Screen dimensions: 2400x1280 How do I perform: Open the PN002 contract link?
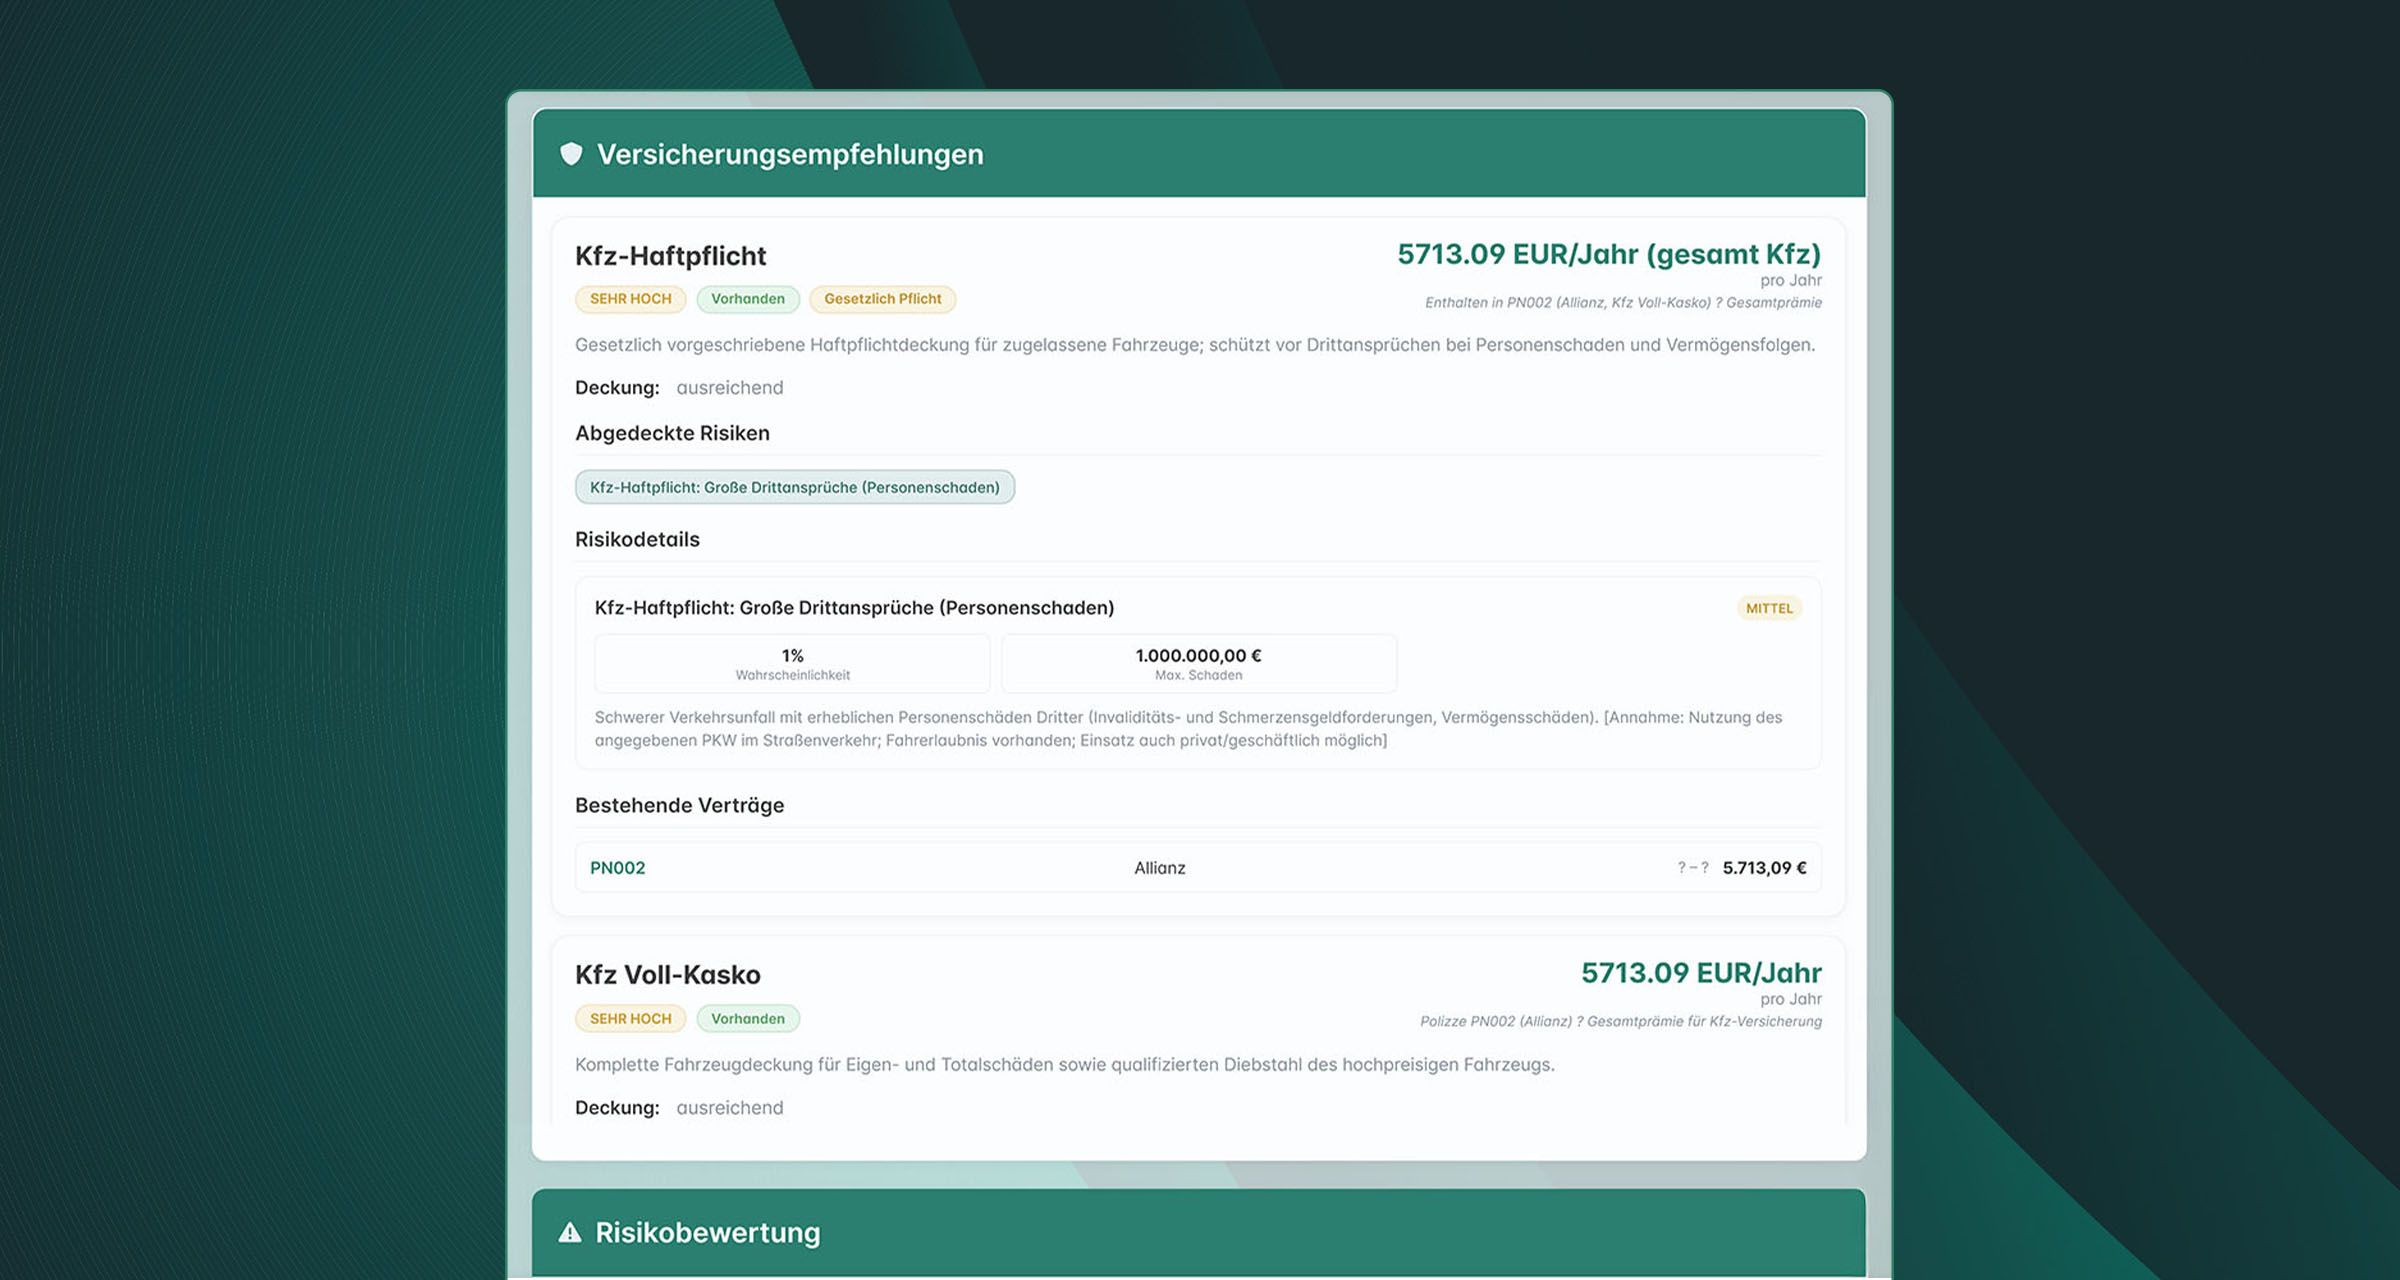click(617, 868)
